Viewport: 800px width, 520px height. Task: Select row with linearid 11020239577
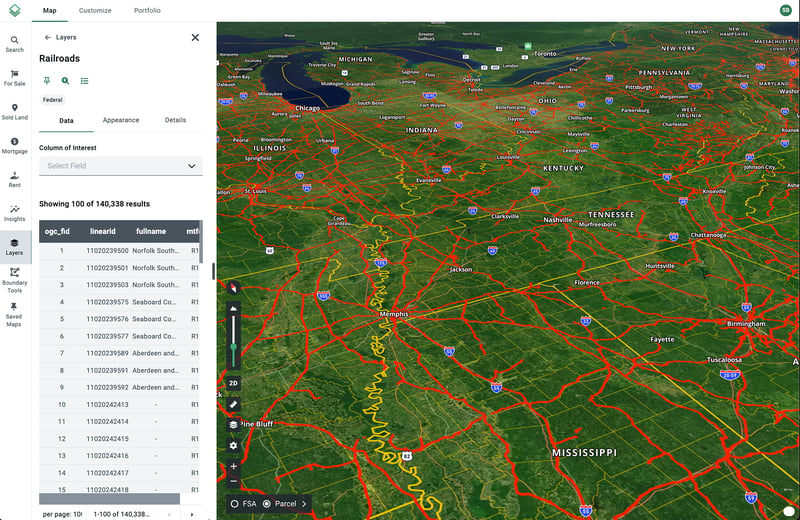point(119,336)
